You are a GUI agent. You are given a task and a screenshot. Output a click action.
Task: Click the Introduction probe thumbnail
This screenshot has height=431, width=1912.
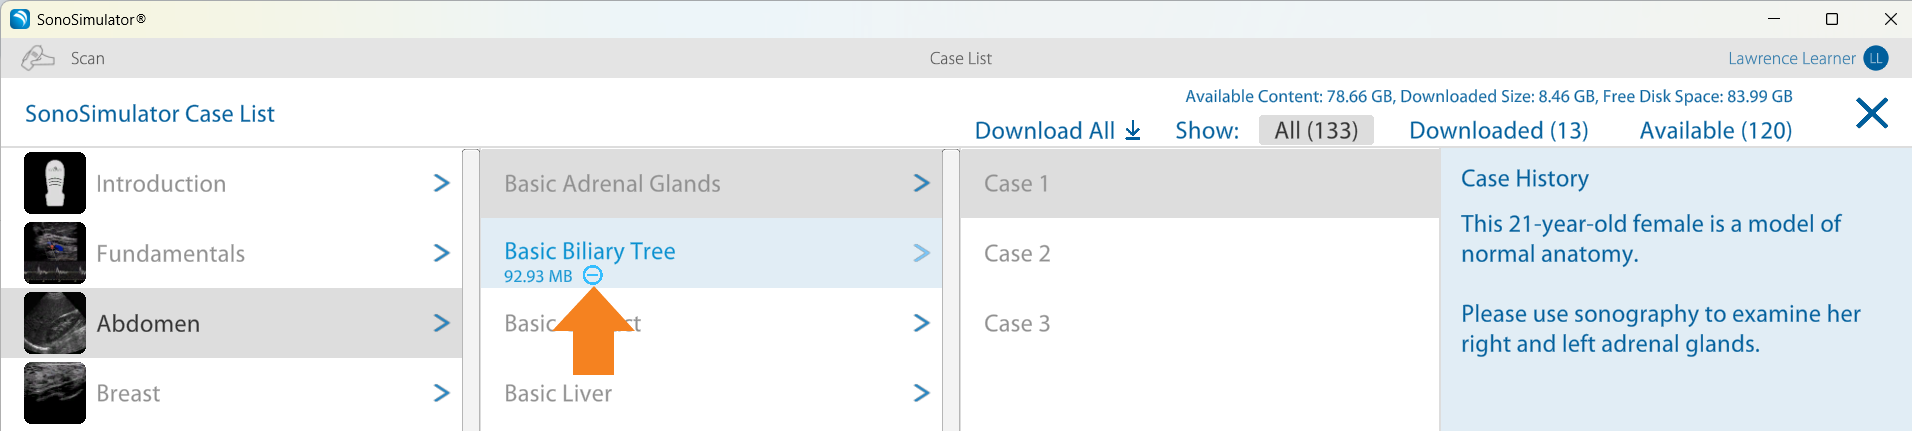pos(55,183)
